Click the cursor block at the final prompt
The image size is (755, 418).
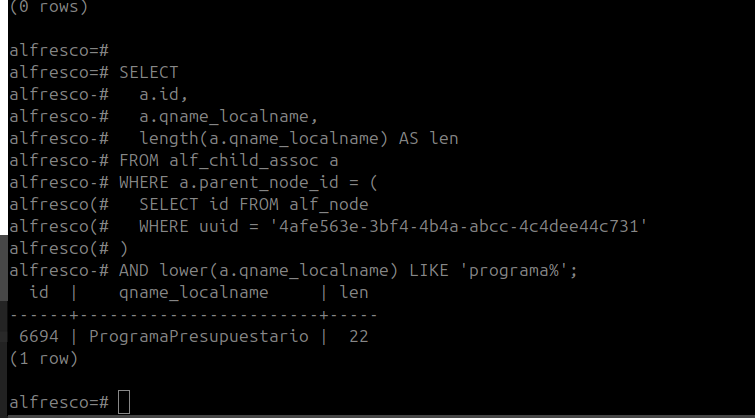coord(123,402)
